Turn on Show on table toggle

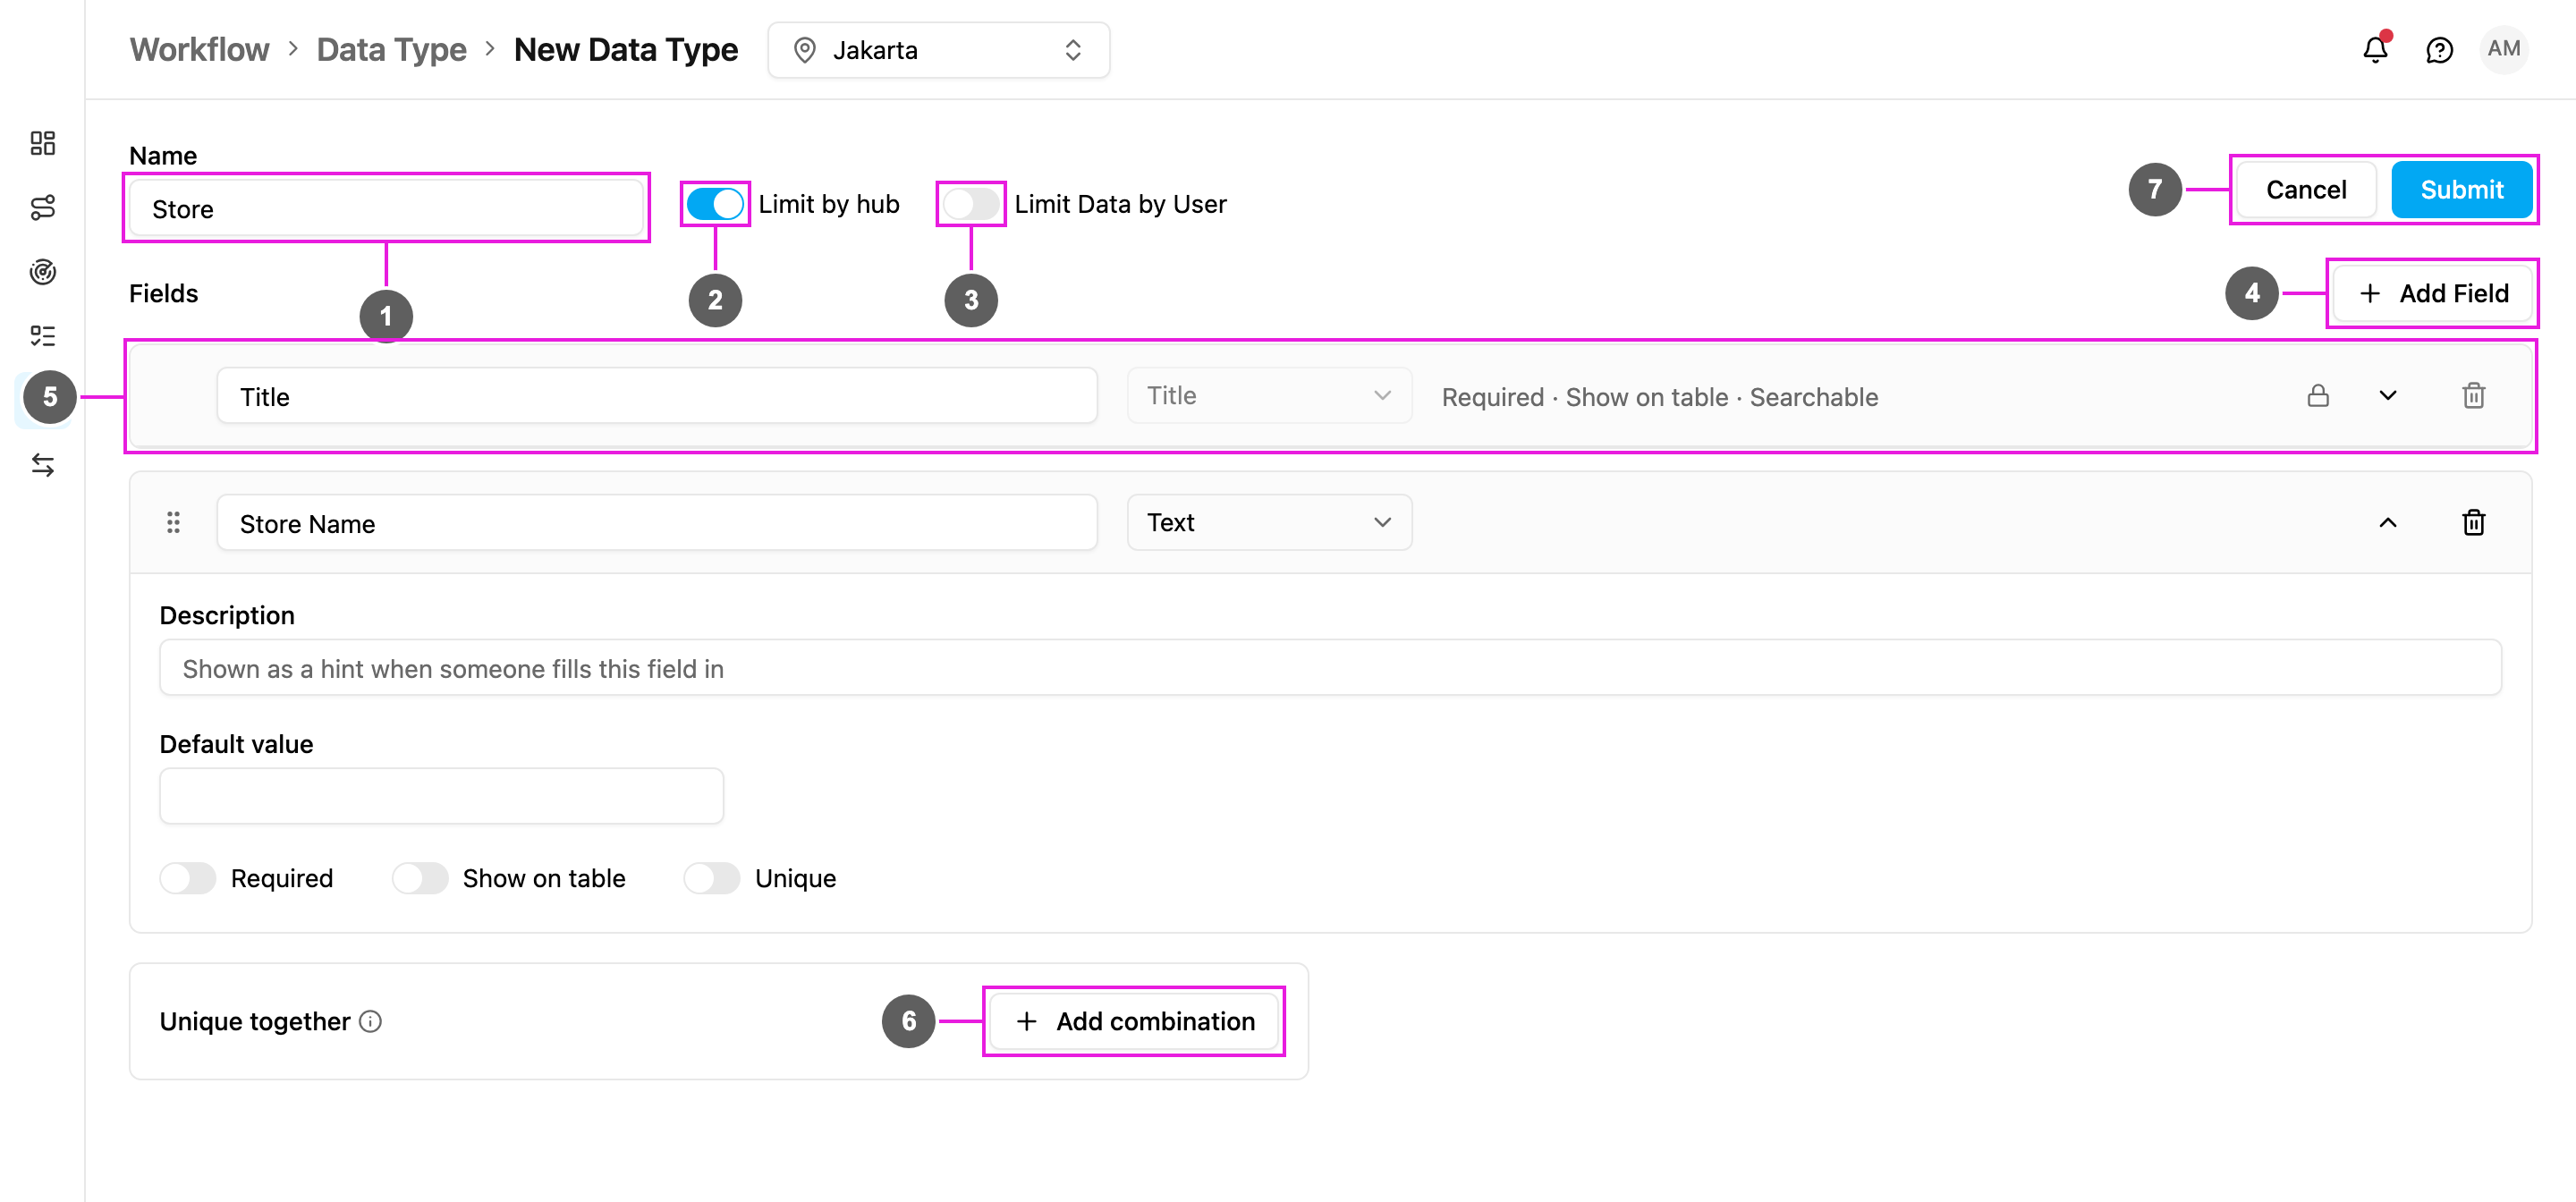pyautogui.click(x=420, y=878)
